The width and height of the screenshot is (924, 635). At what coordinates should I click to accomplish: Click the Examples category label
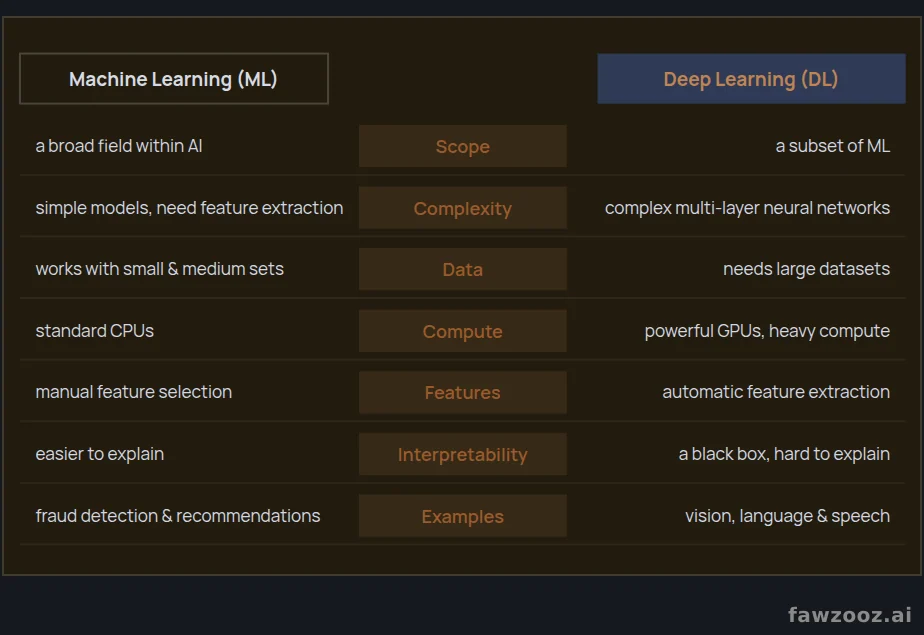[463, 516]
